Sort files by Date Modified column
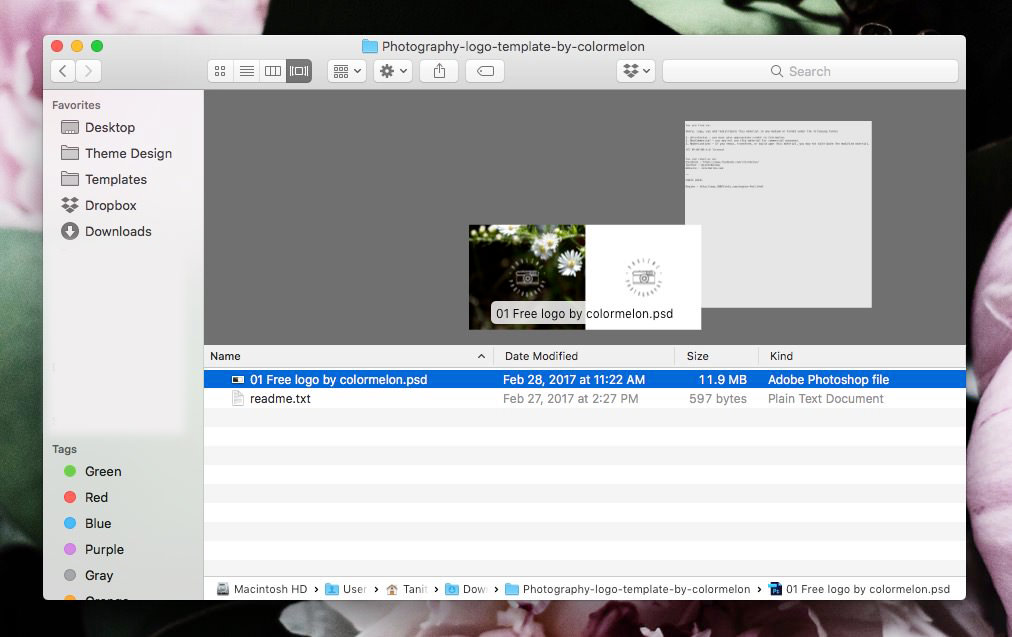Image resolution: width=1012 pixels, height=637 pixels. [x=541, y=356]
